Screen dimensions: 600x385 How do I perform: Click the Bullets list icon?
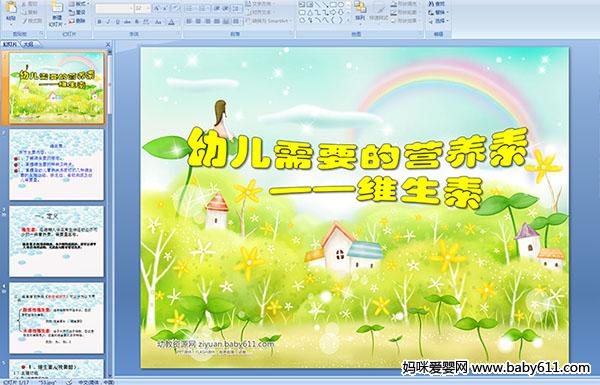click(189, 8)
